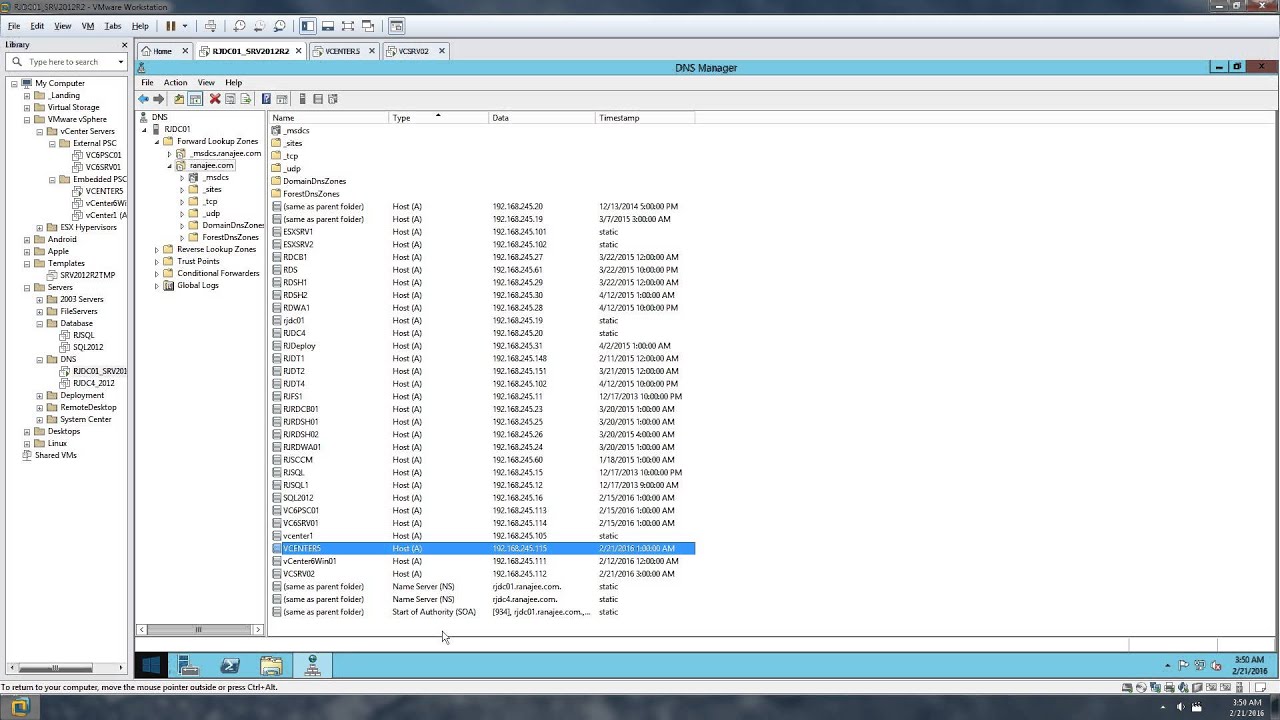Select Conditional Forwarders in the DNS tree
Screen dimensions: 1280x720
coord(218,273)
